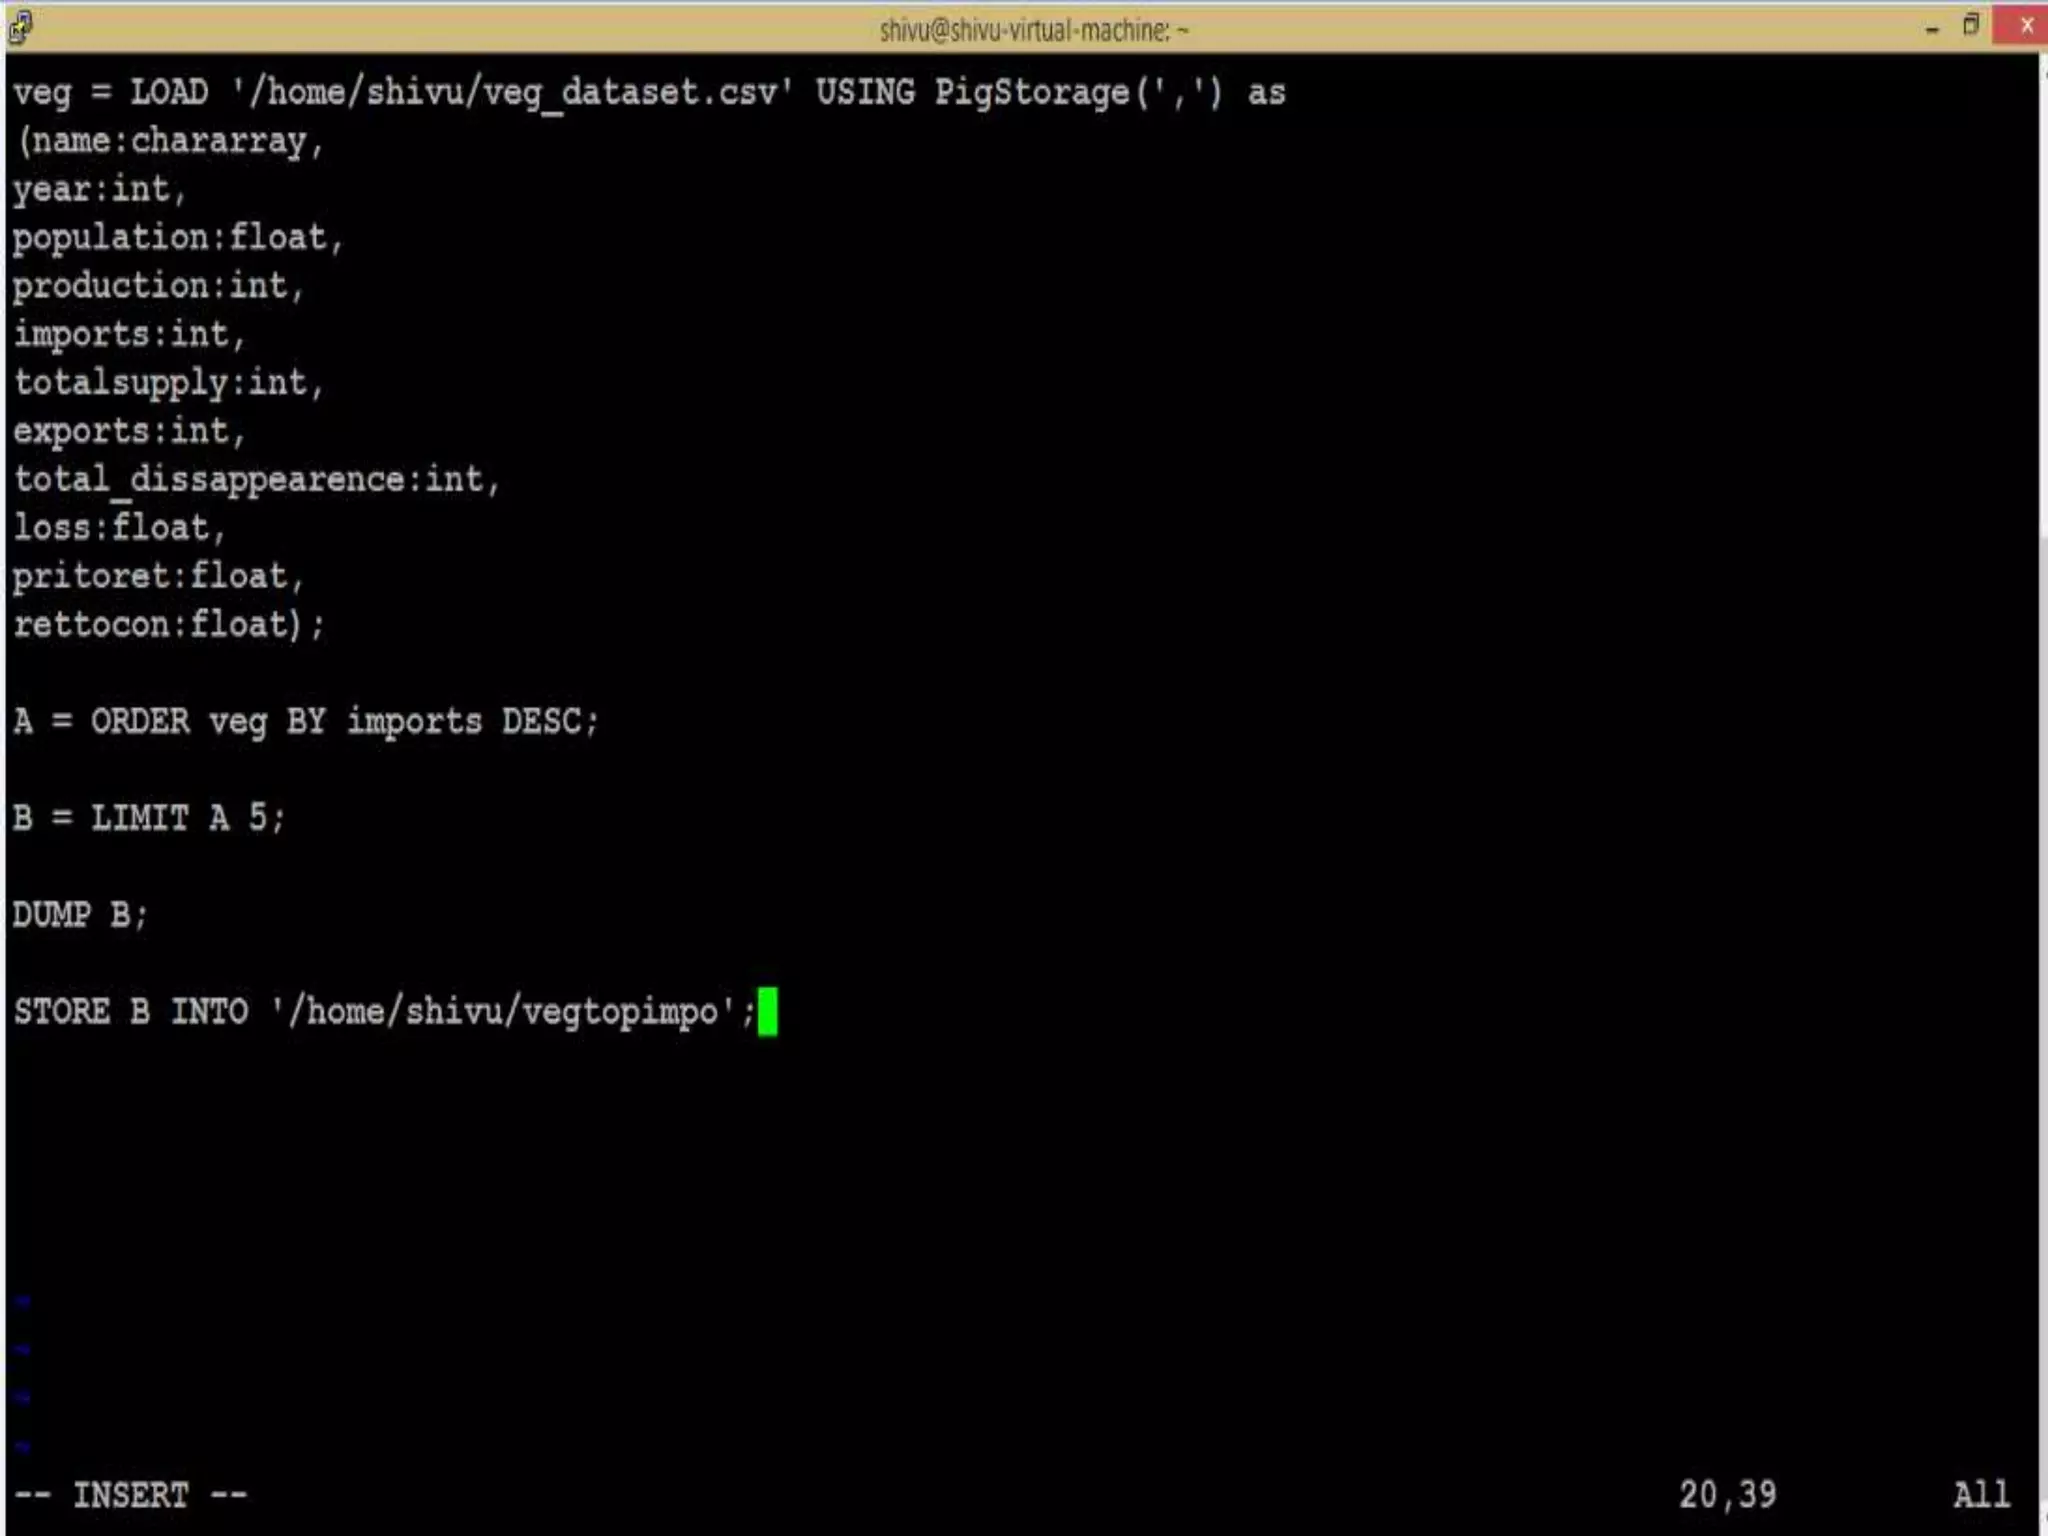Click the ORDER veg BY imports line
Viewport: 2048px width, 1536px height.
click(x=305, y=722)
